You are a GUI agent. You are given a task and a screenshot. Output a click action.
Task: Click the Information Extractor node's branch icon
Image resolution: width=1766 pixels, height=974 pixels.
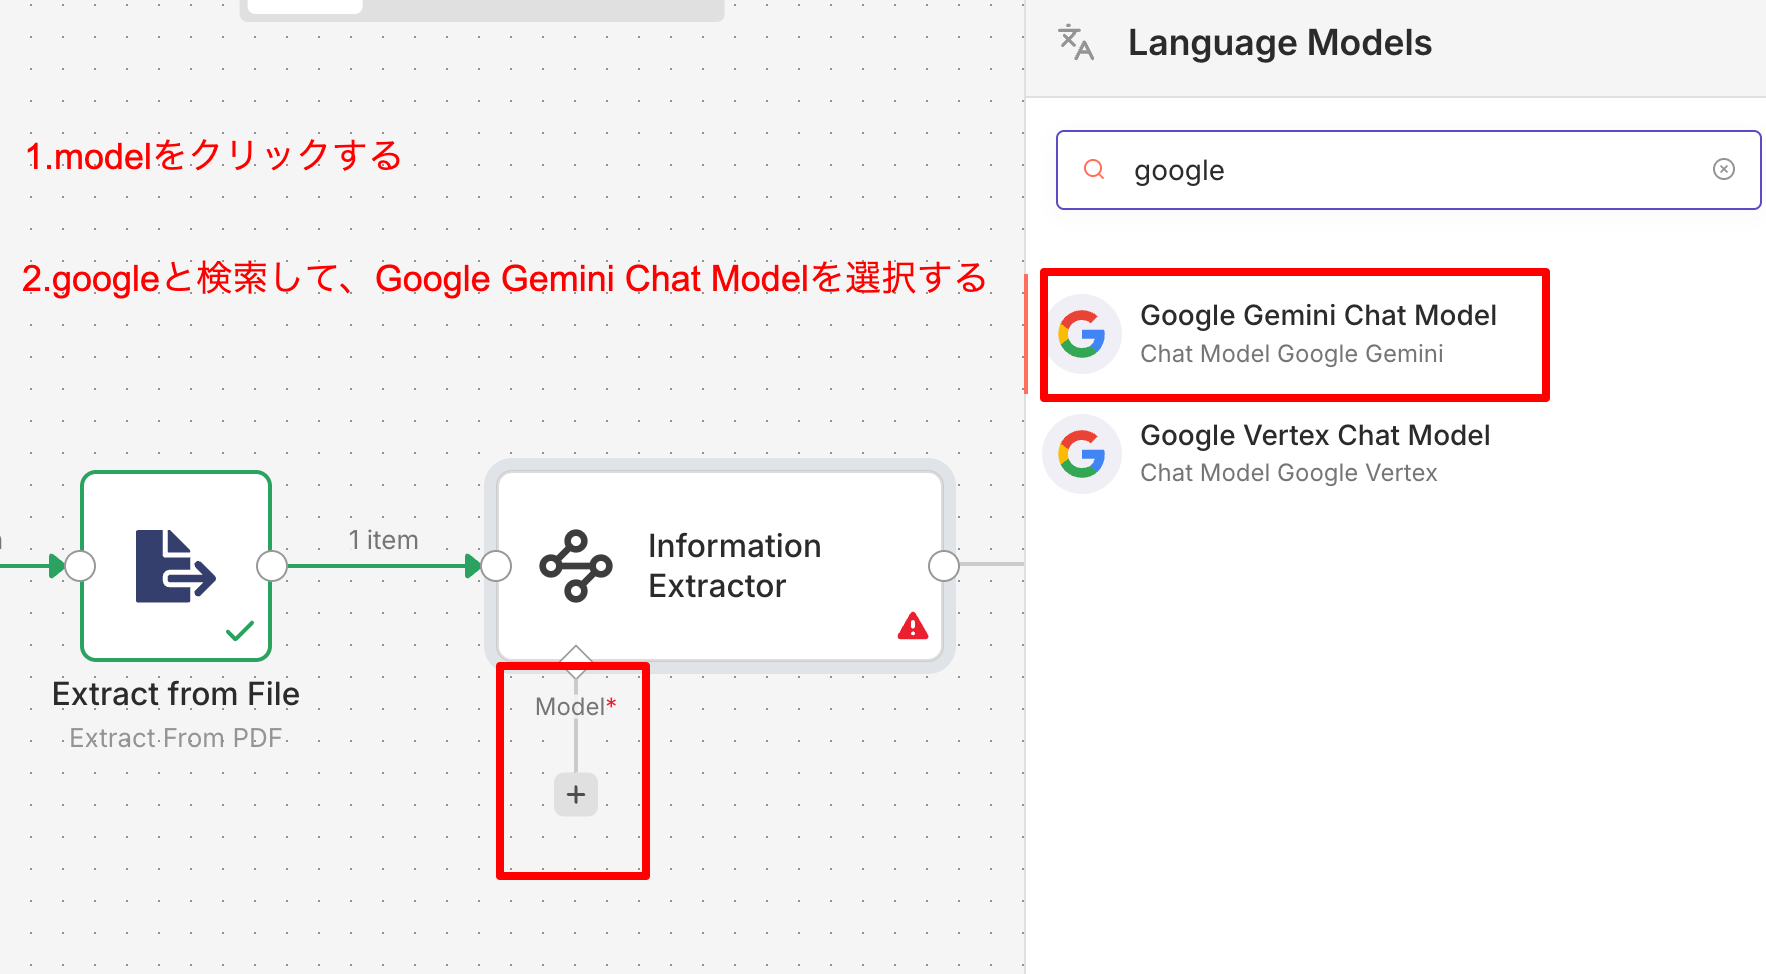point(575,566)
